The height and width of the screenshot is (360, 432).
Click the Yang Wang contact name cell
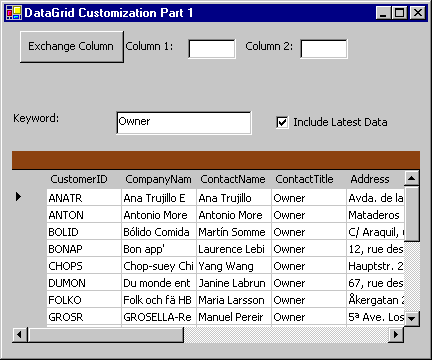click(234, 266)
